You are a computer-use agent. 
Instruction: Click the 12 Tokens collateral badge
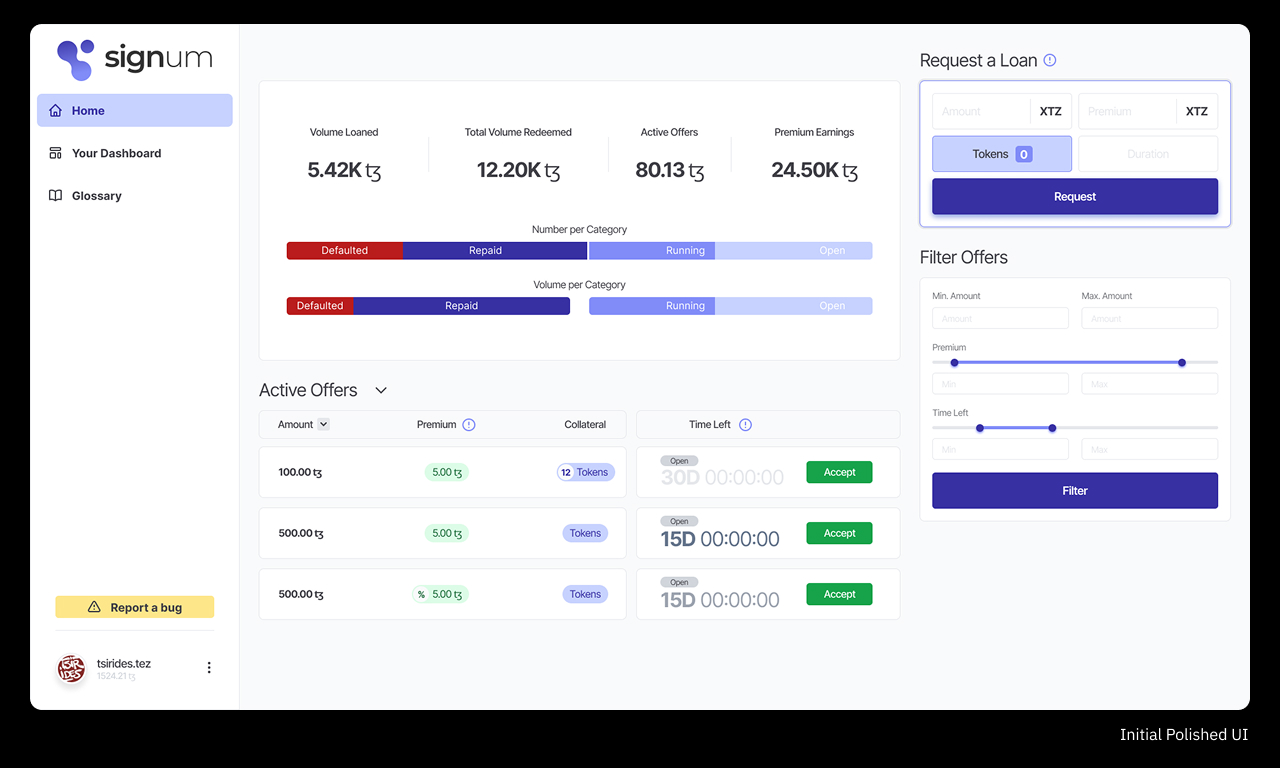tap(585, 472)
